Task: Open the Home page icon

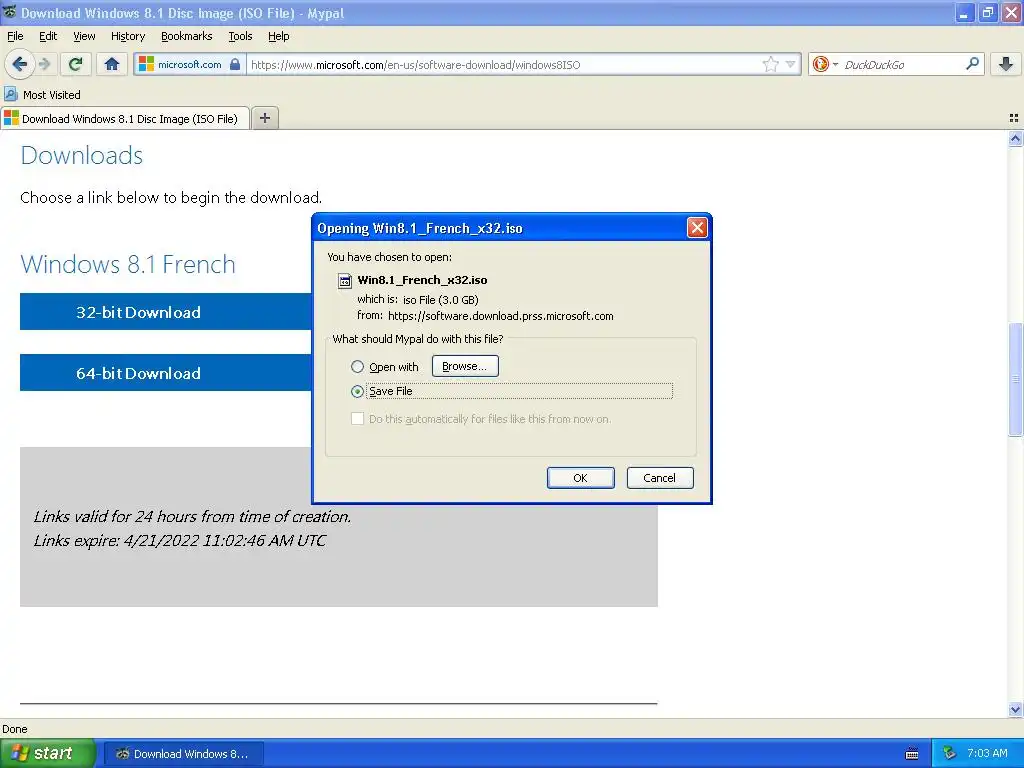Action: click(112, 64)
